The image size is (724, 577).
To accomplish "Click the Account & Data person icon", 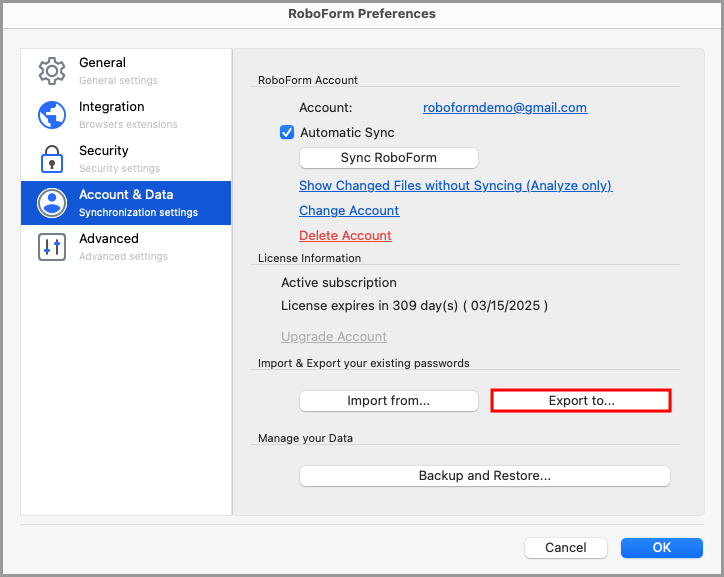I will coord(52,203).
